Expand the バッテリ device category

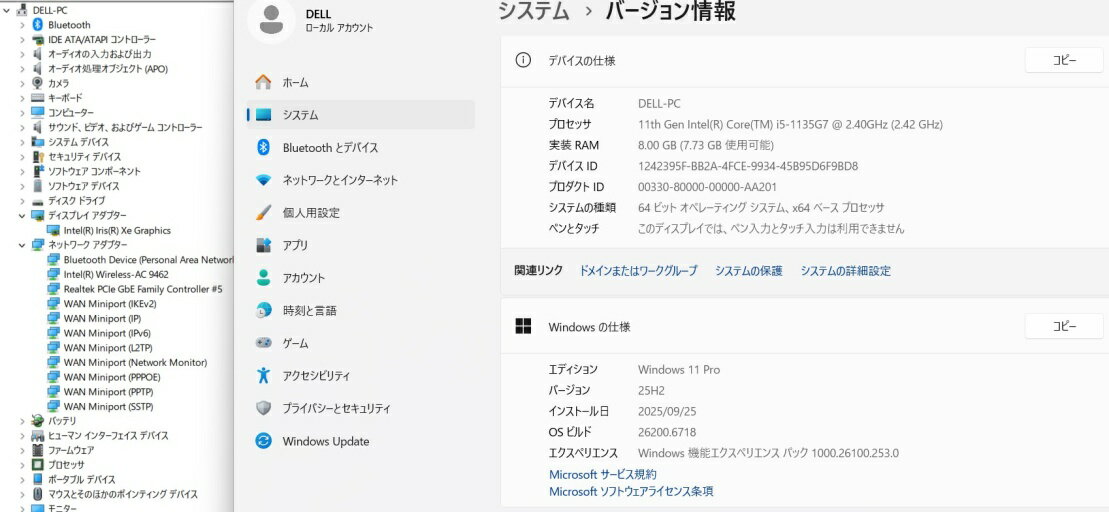coord(22,421)
